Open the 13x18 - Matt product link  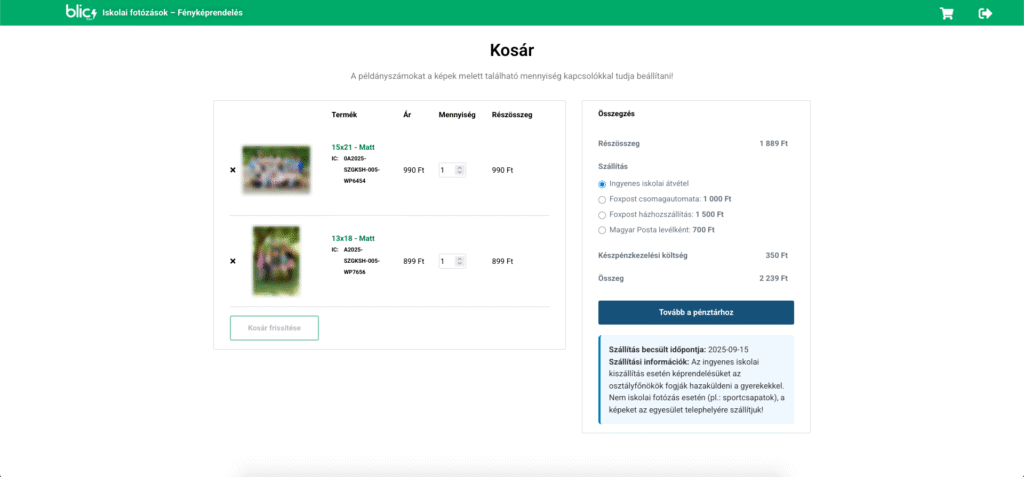[x=353, y=238]
